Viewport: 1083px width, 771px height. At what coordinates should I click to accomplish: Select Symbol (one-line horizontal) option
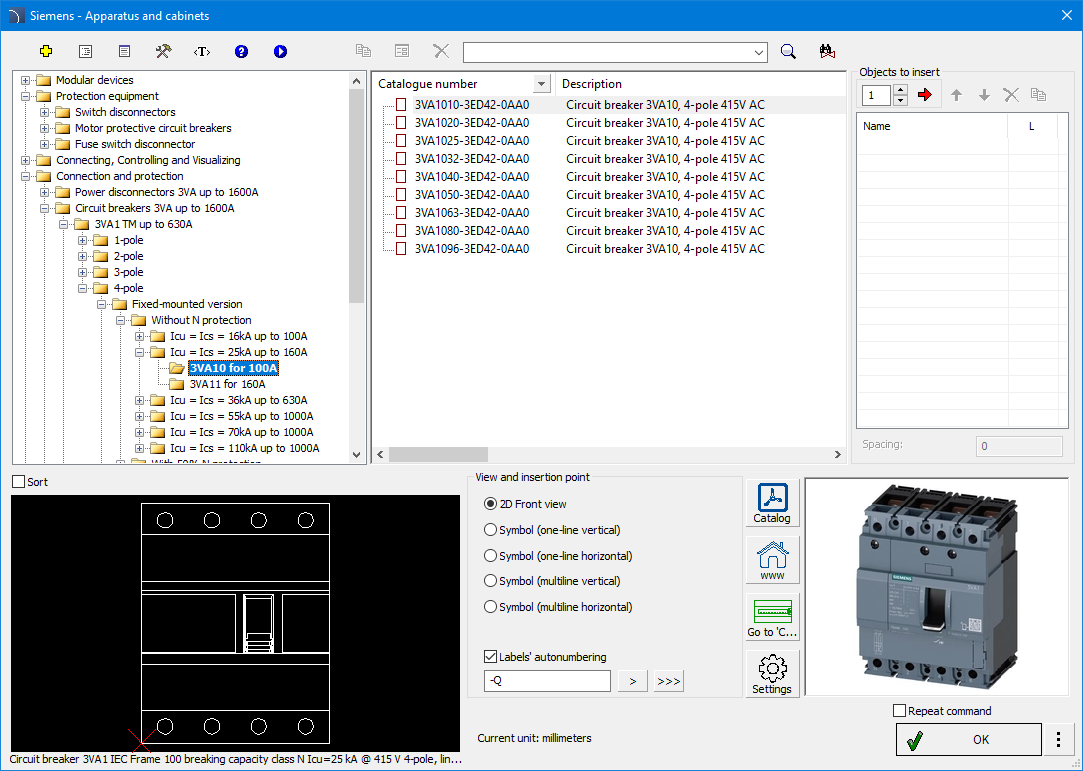tap(490, 555)
